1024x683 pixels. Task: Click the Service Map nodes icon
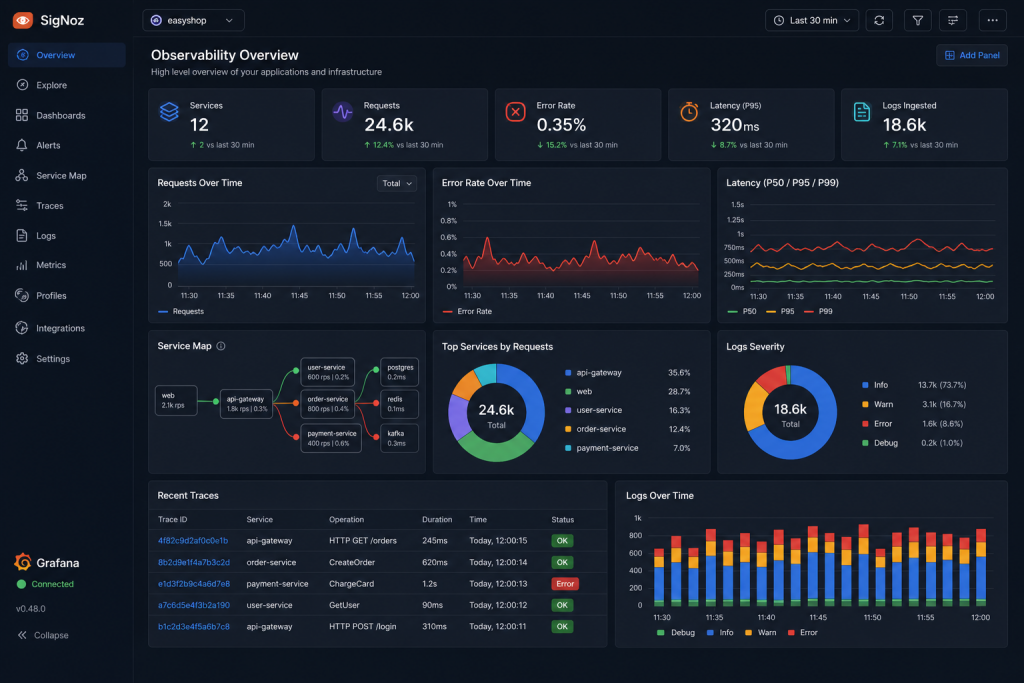[x=22, y=175]
